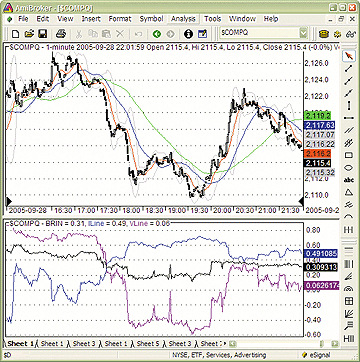Viewport: 360px width, 362px height.
Task: Open the Symbol menu
Action: click(151, 19)
